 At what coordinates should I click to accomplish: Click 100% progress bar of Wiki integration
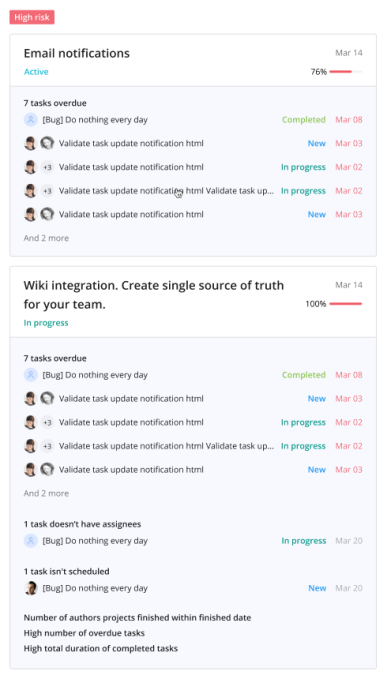click(346, 304)
